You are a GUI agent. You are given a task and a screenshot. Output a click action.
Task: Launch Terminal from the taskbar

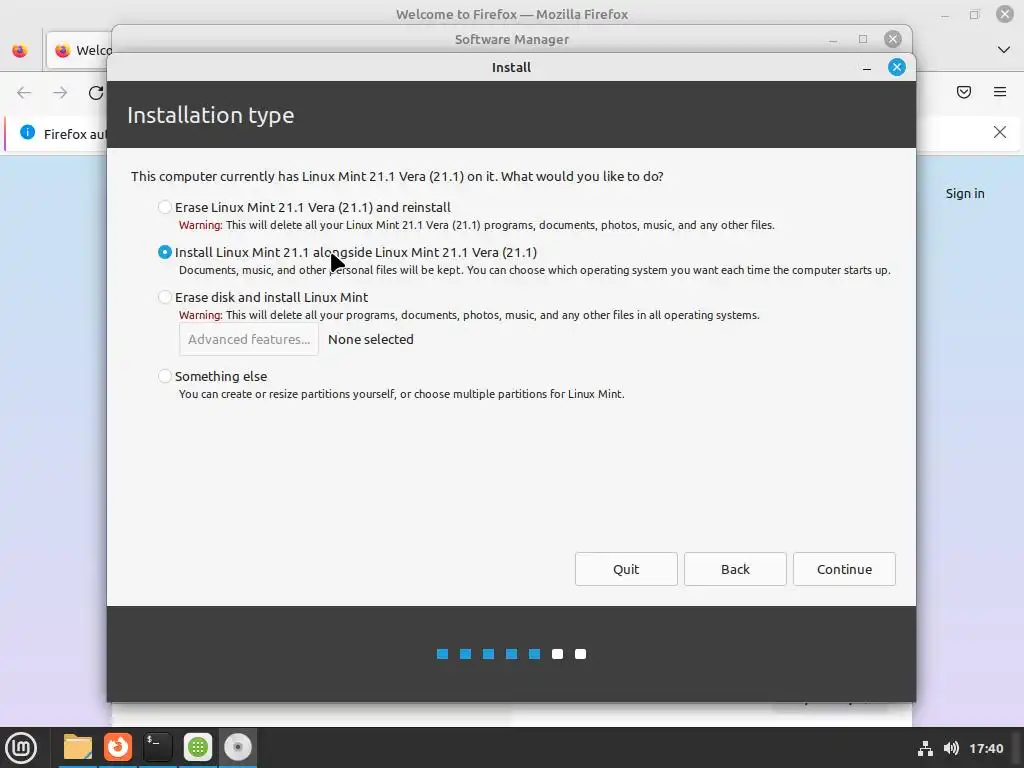click(x=158, y=747)
